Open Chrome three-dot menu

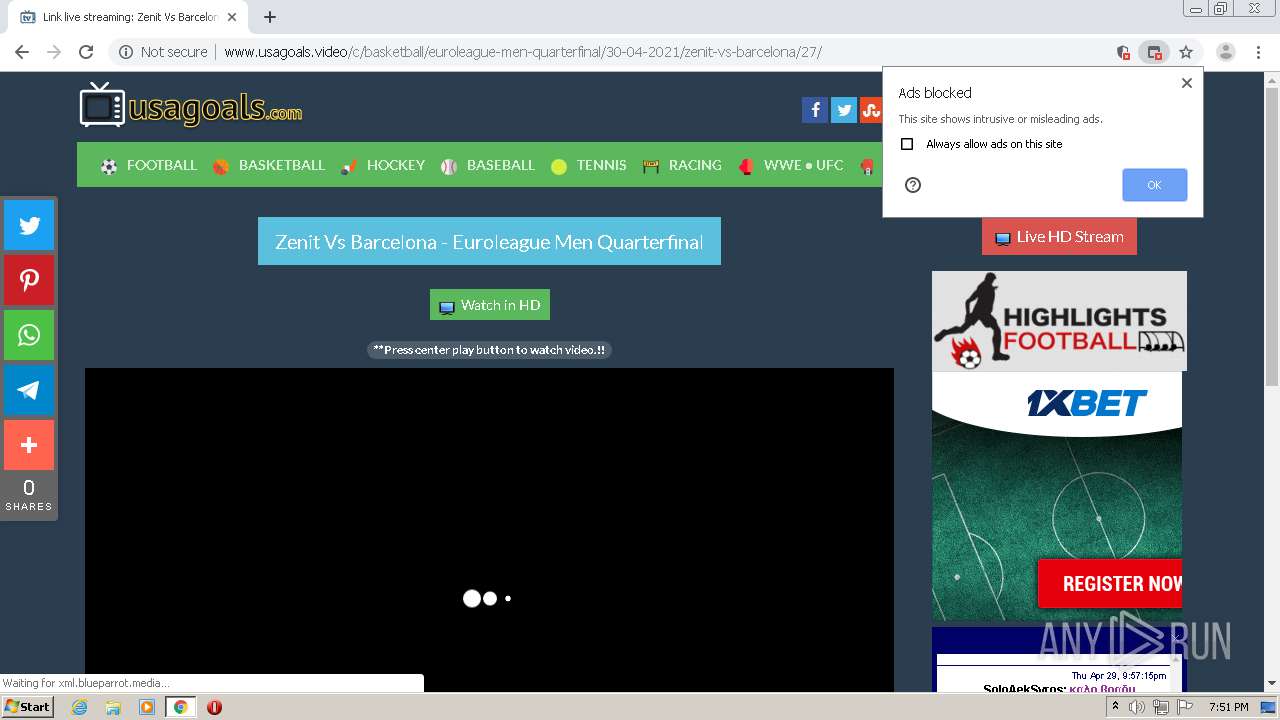[1258, 52]
